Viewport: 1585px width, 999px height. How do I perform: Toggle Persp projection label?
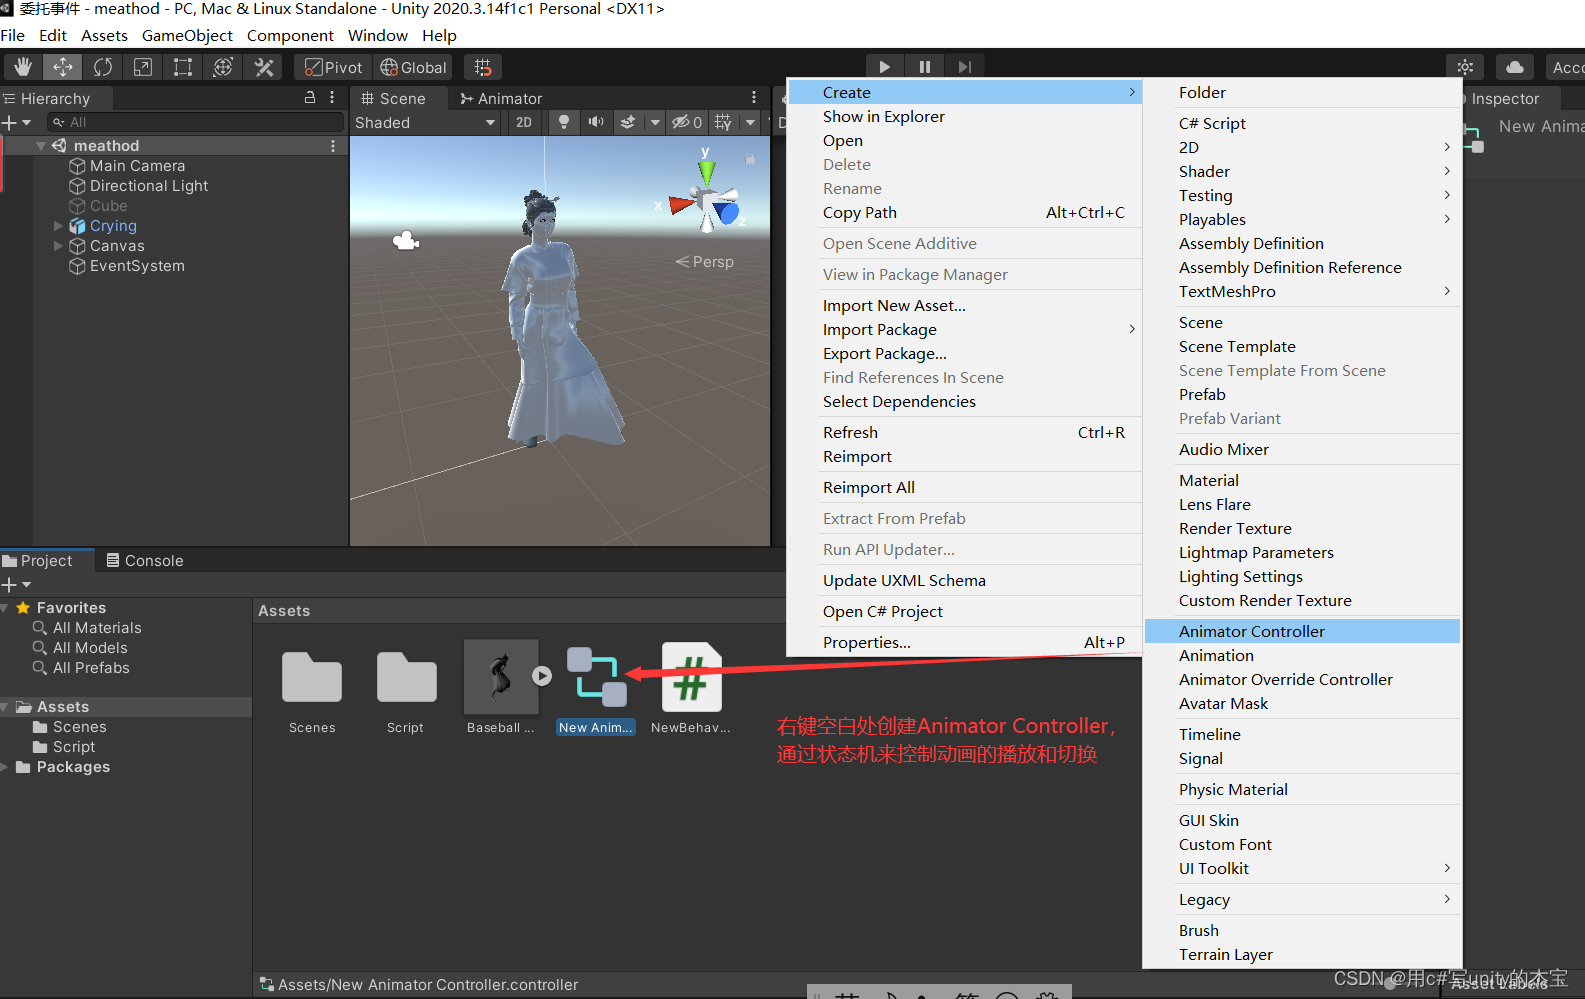tap(705, 261)
